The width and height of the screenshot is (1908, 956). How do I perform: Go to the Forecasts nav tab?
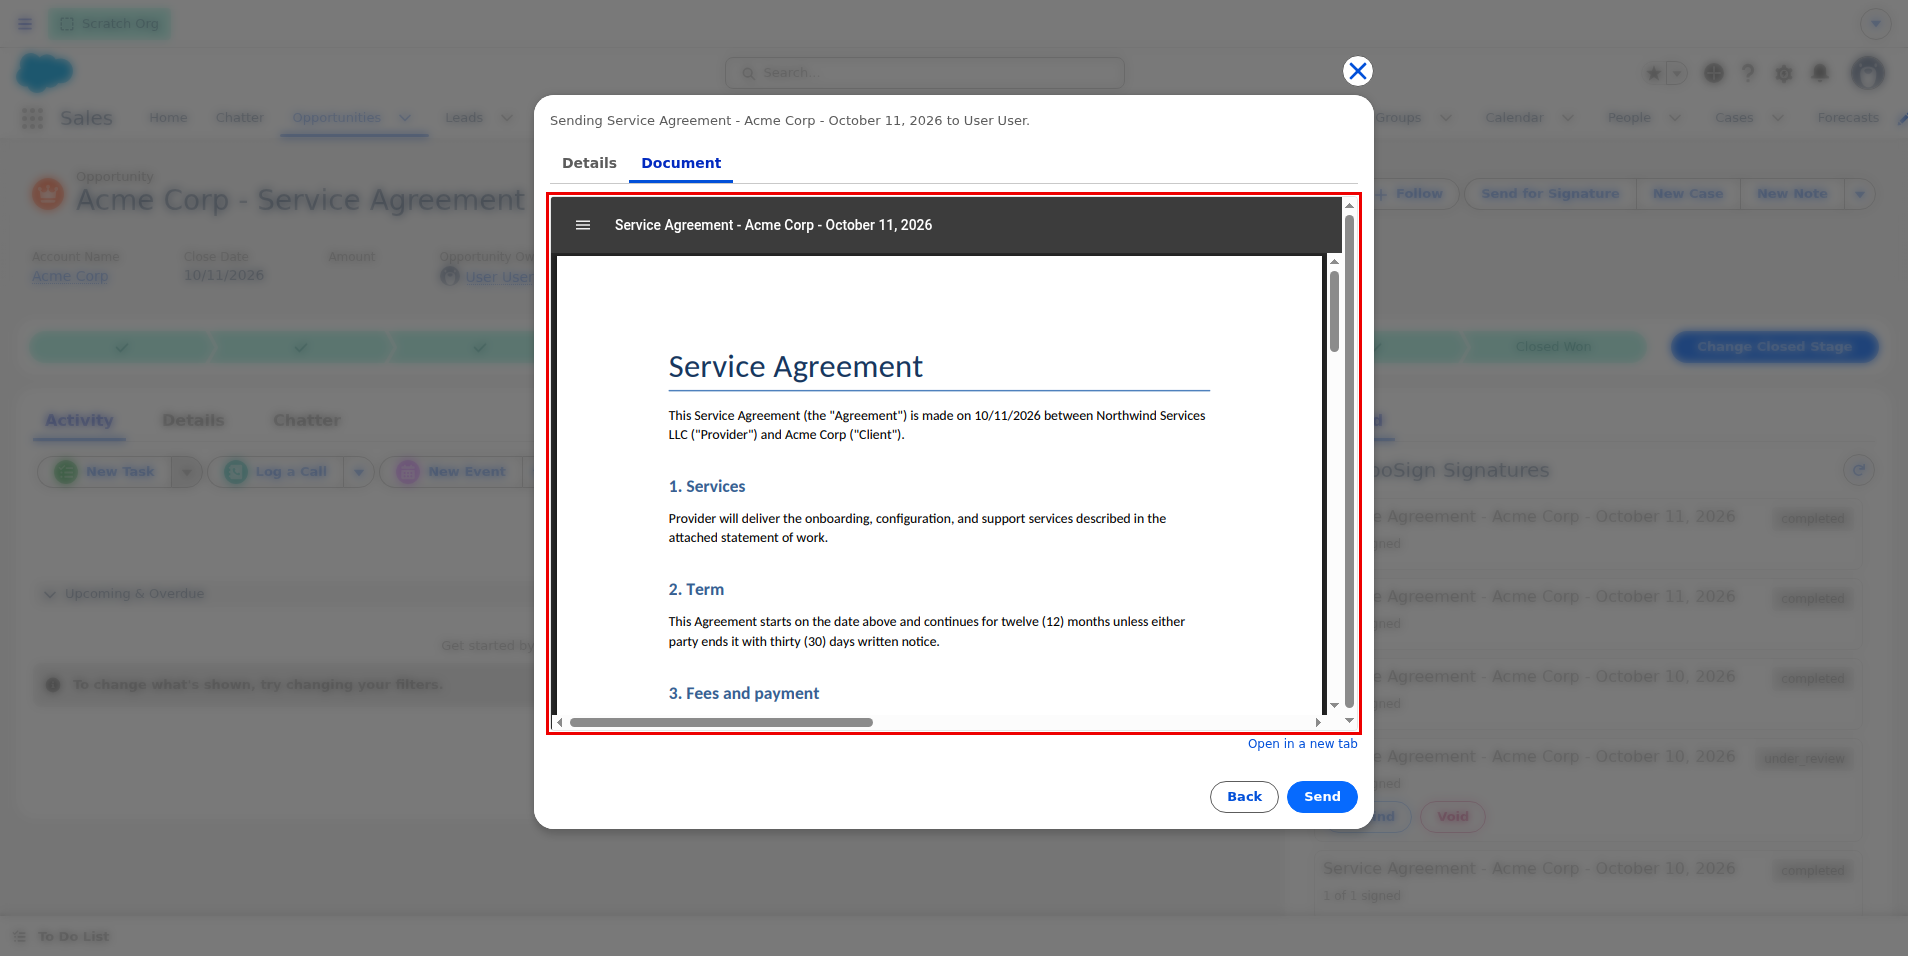coord(1848,118)
